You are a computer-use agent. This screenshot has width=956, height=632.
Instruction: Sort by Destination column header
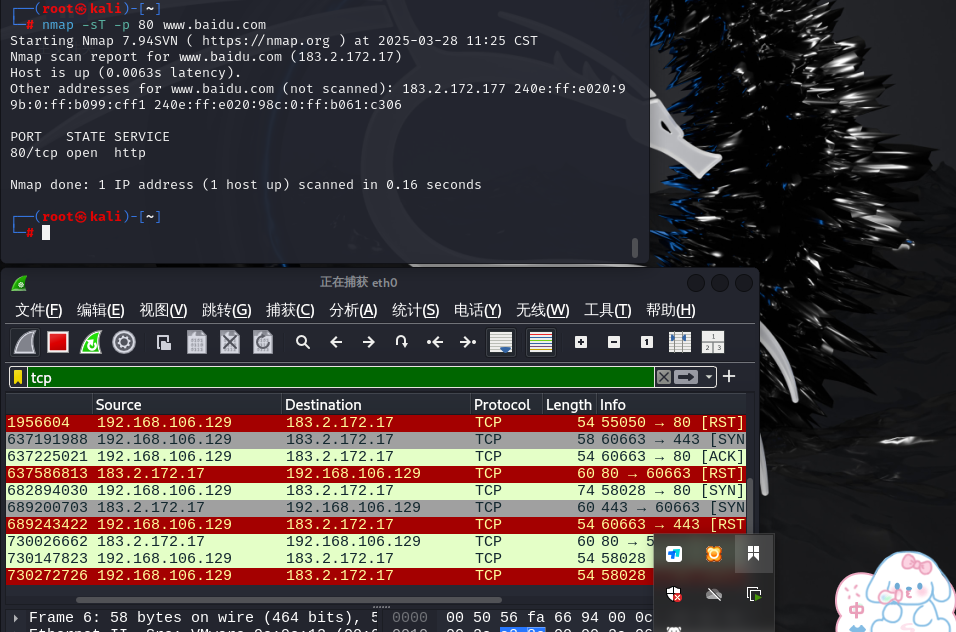(x=376, y=405)
